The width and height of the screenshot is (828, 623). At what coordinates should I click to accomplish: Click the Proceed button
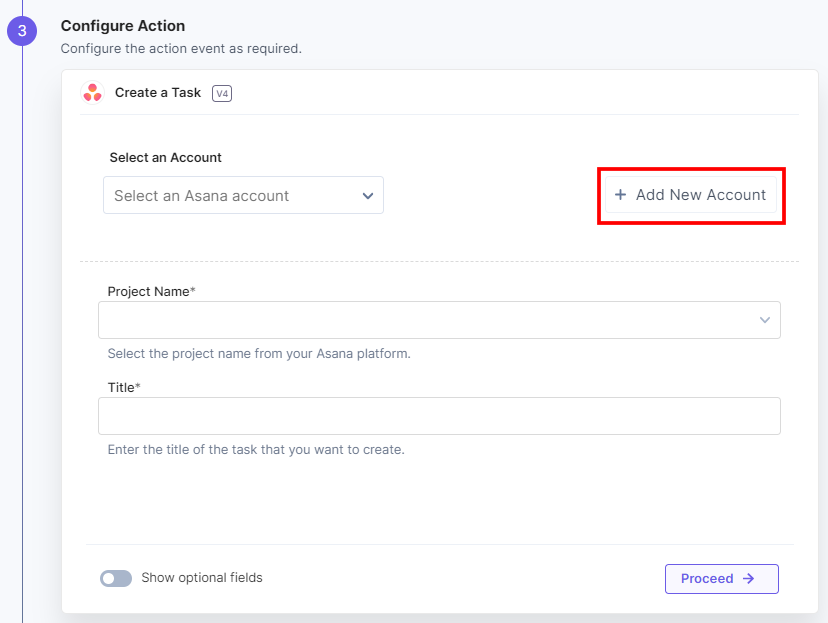[722, 579]
